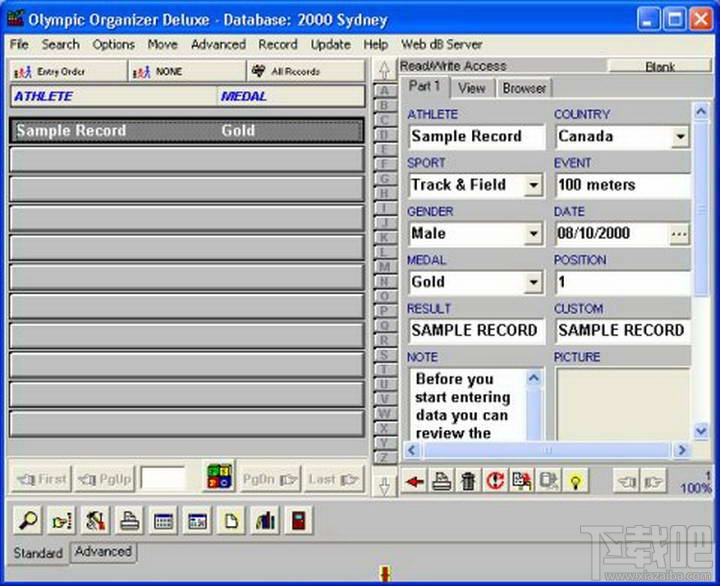Viewport: 720px width, 586px height.
Task: Open the Entry Order sort selector
Action: tap(68, 71)
